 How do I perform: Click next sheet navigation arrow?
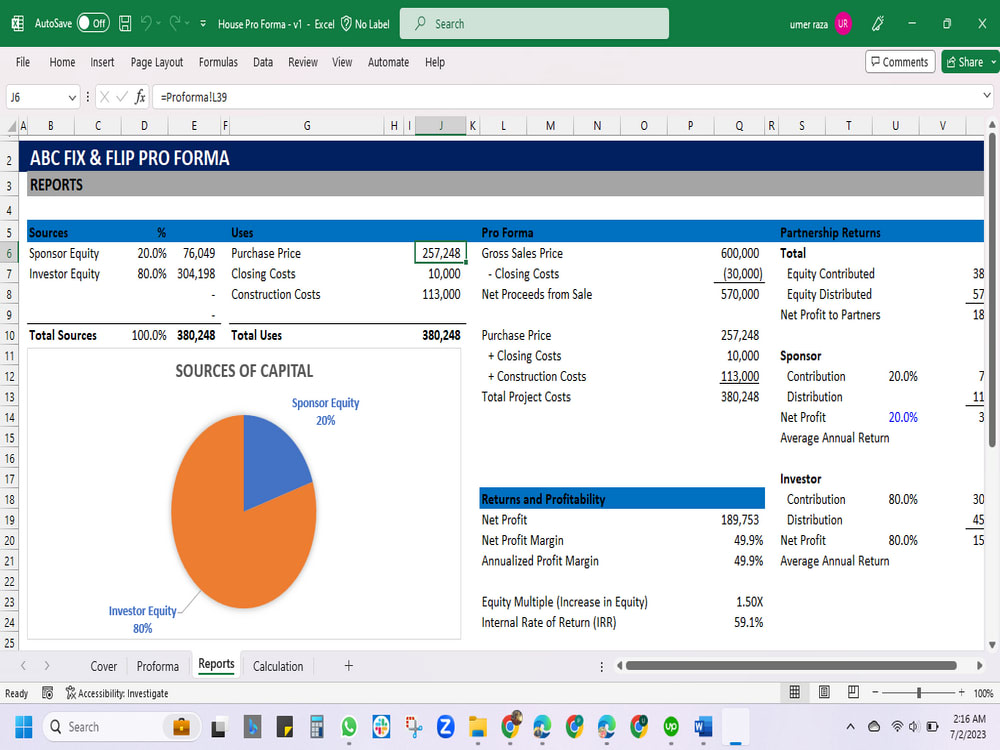click(47, 666)
